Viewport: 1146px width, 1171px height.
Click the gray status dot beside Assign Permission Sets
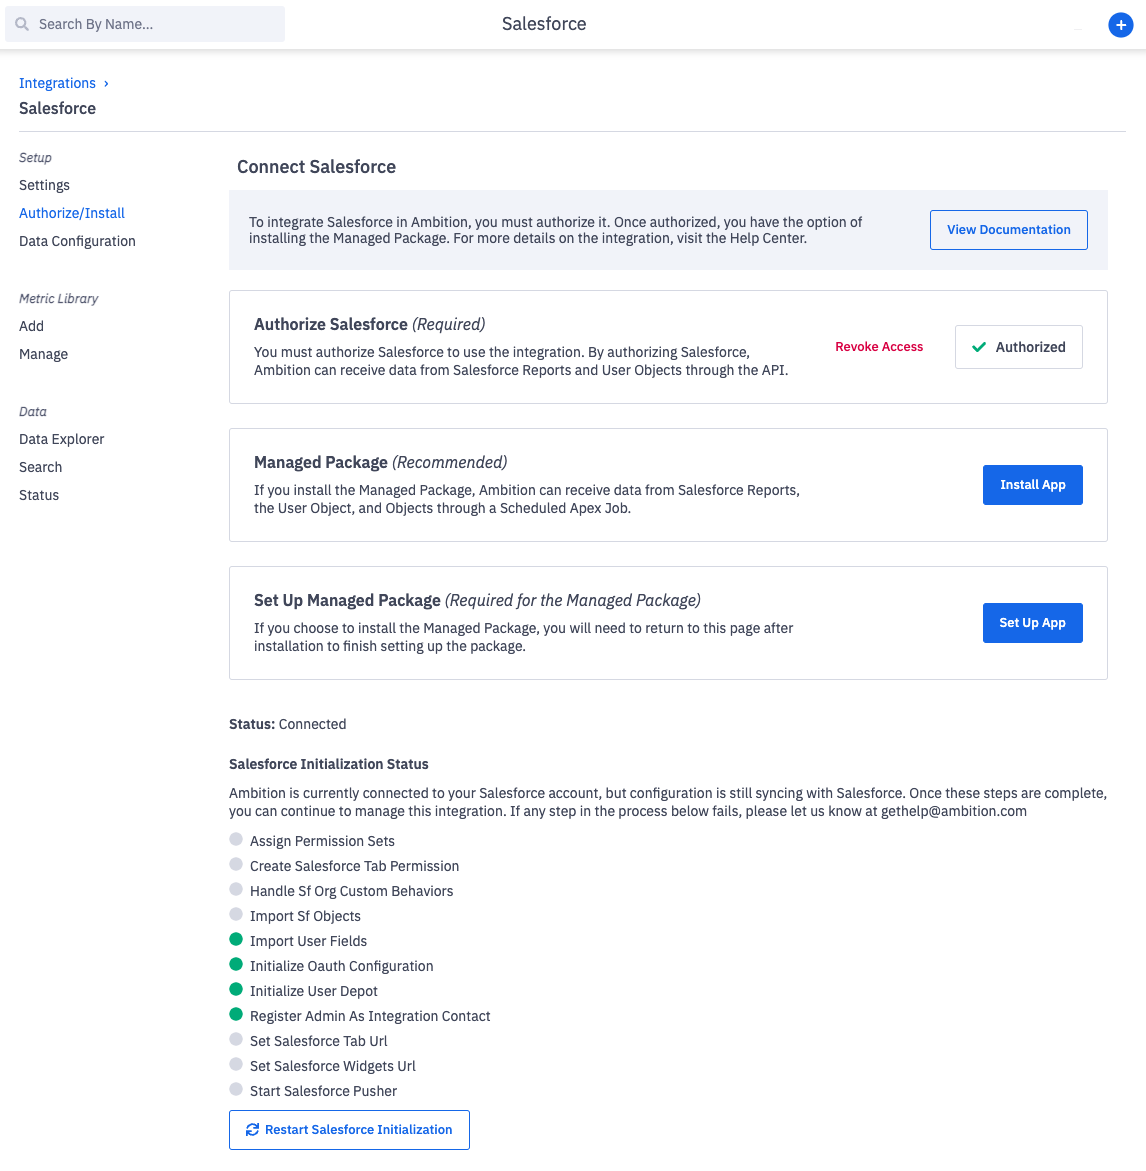click(235, 839)
